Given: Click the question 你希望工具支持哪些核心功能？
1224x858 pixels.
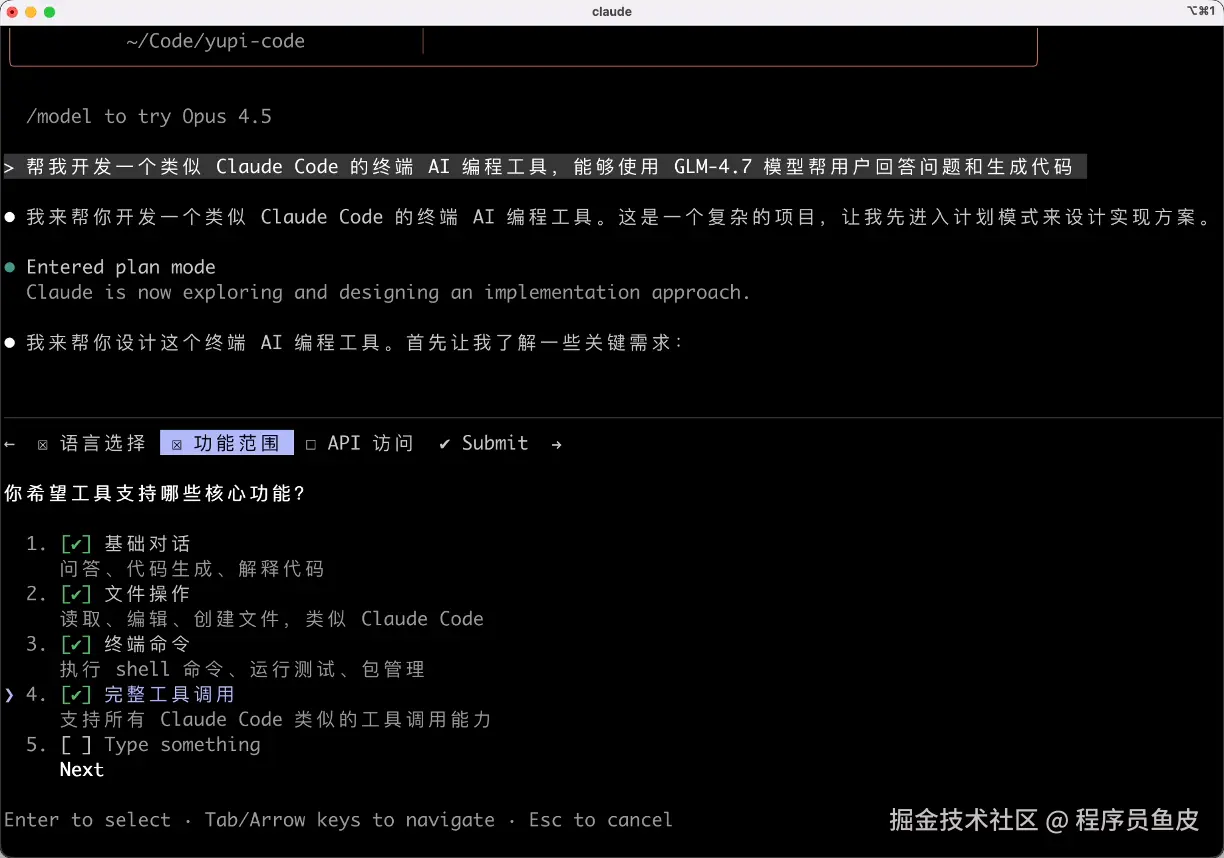Looking at the screenshot, I should [155, 494].
